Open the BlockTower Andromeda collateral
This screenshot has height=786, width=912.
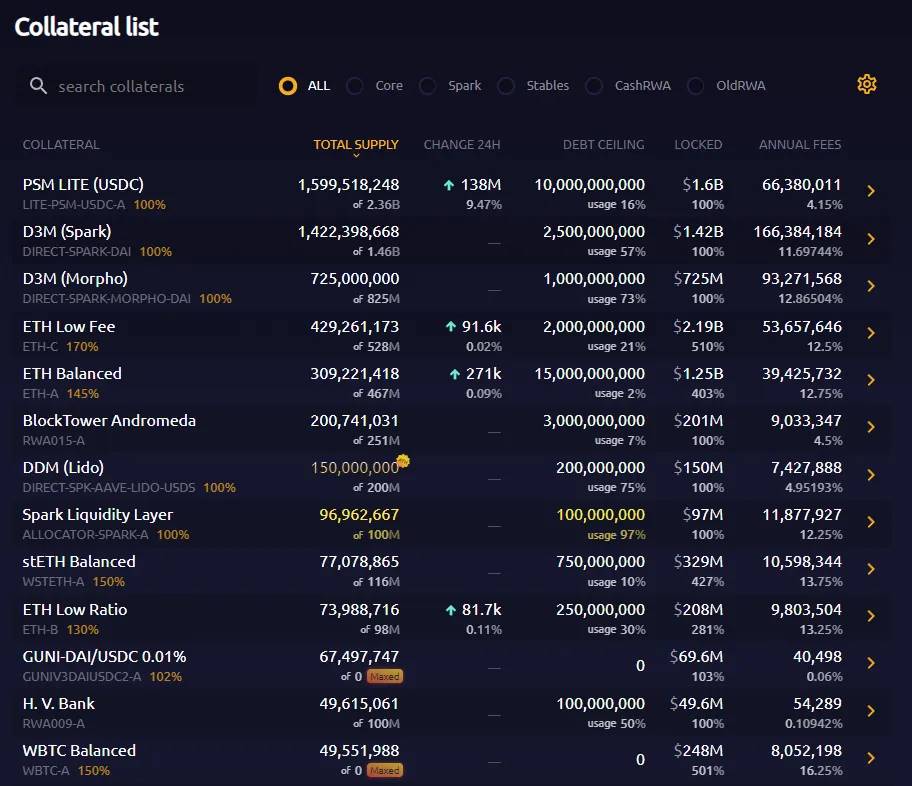(110, 421)
